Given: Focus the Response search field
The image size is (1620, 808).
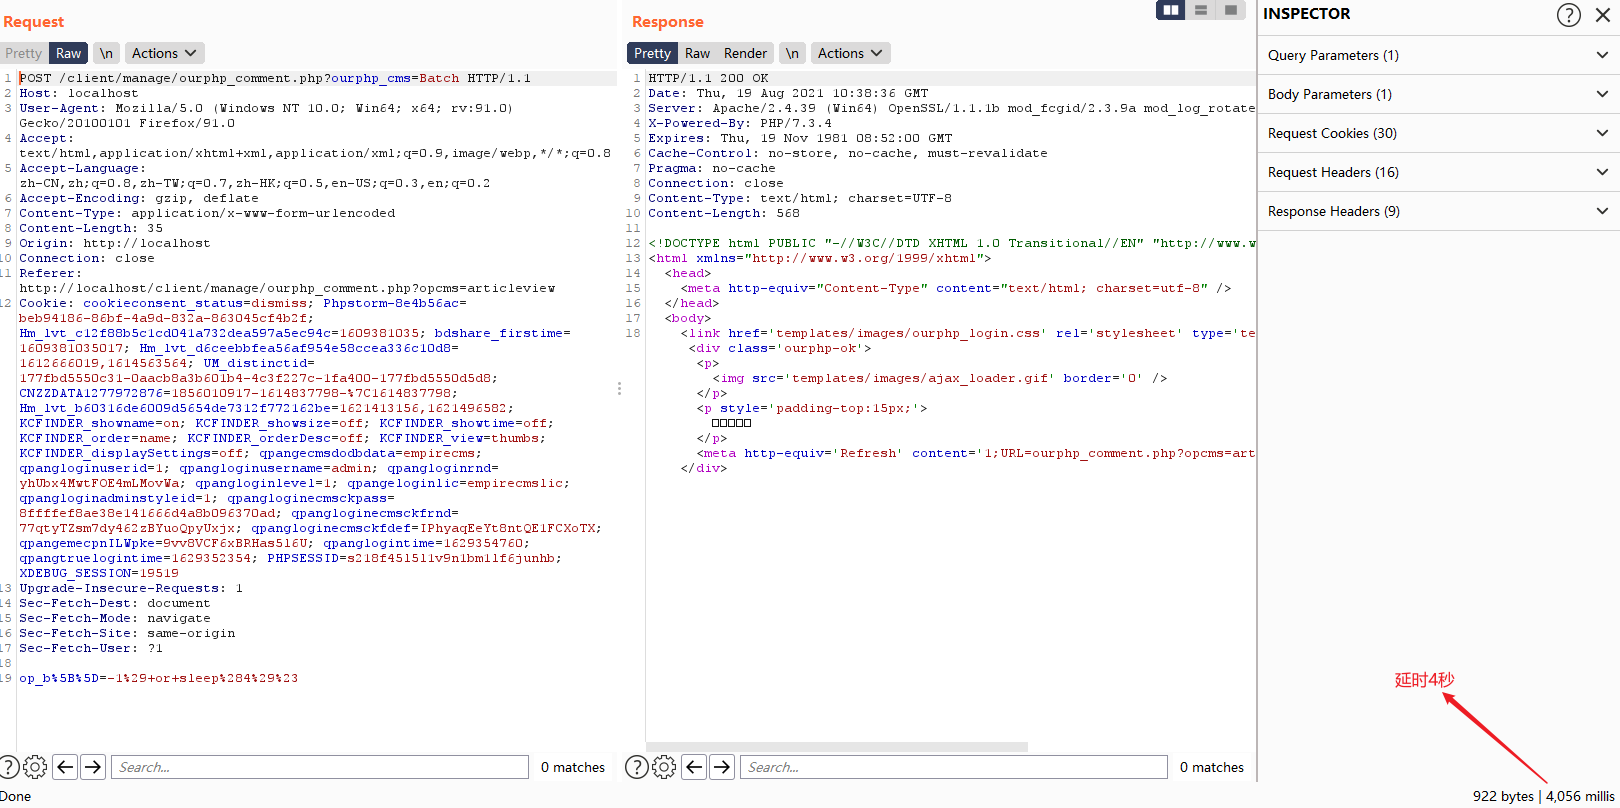Looking at the screenshot, I should point(954,767).
